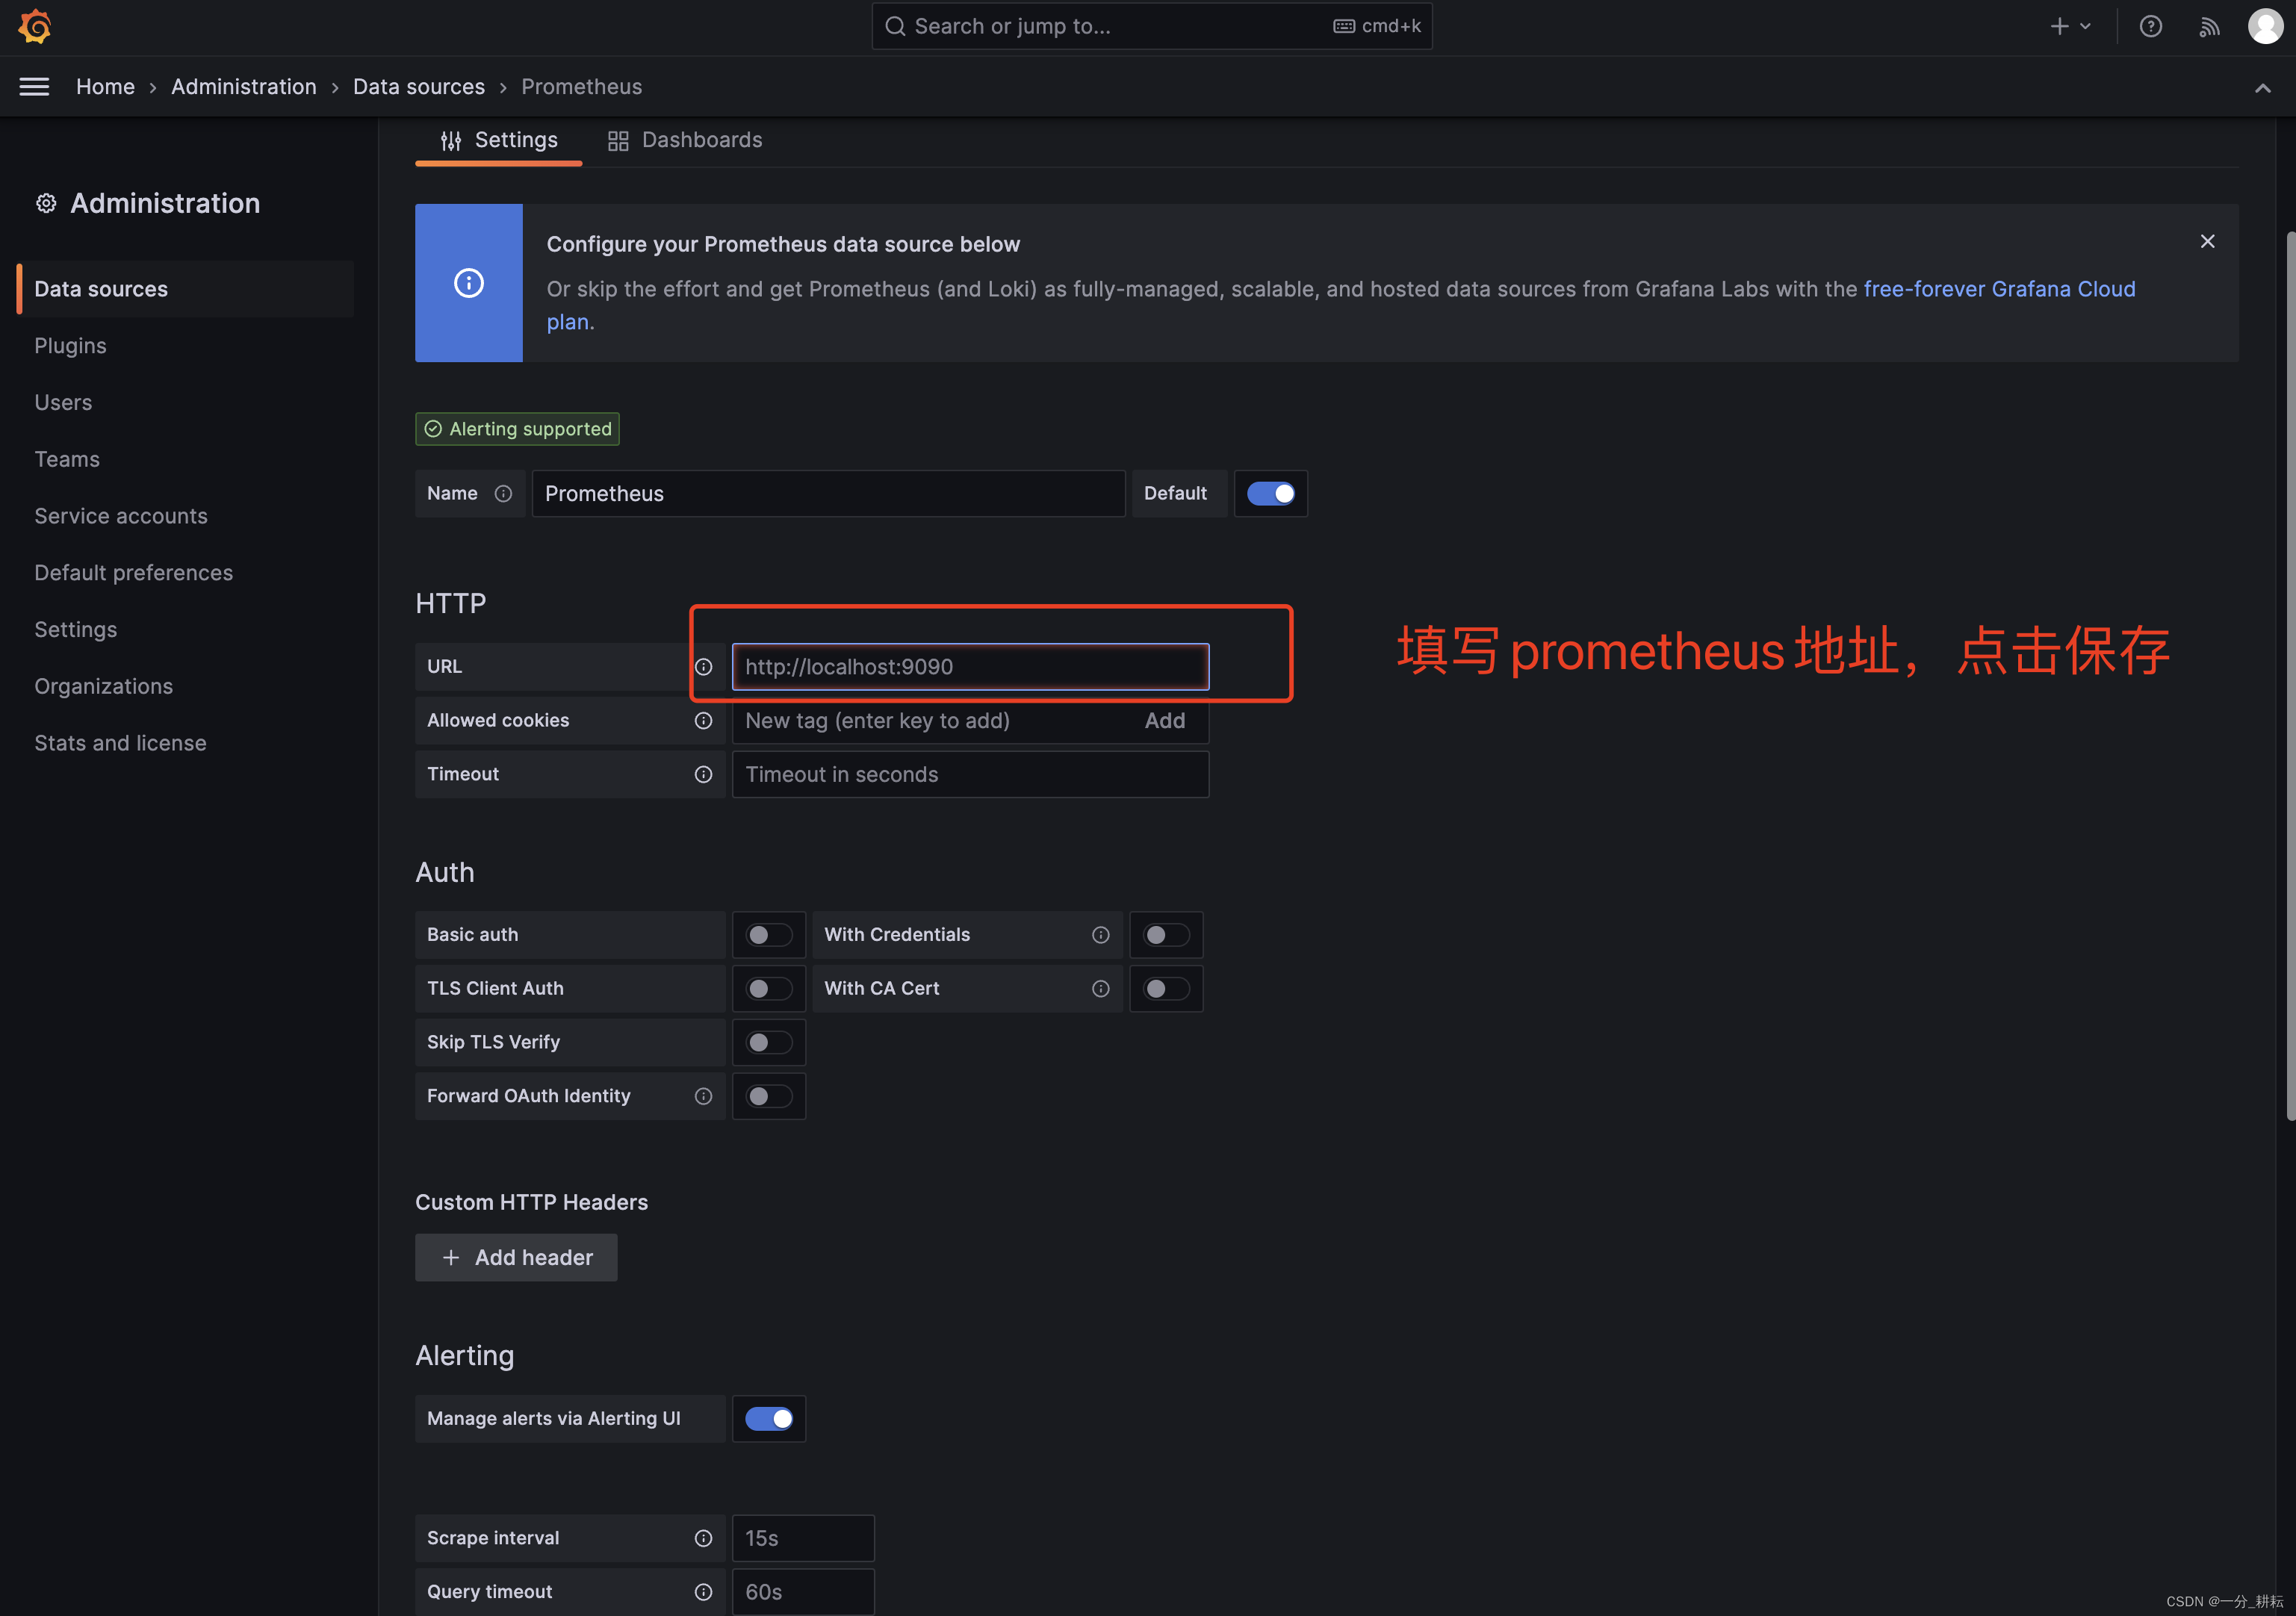Select Plugins in the Administration sidebar
2296x1616 pixels.
click(70, 345)
